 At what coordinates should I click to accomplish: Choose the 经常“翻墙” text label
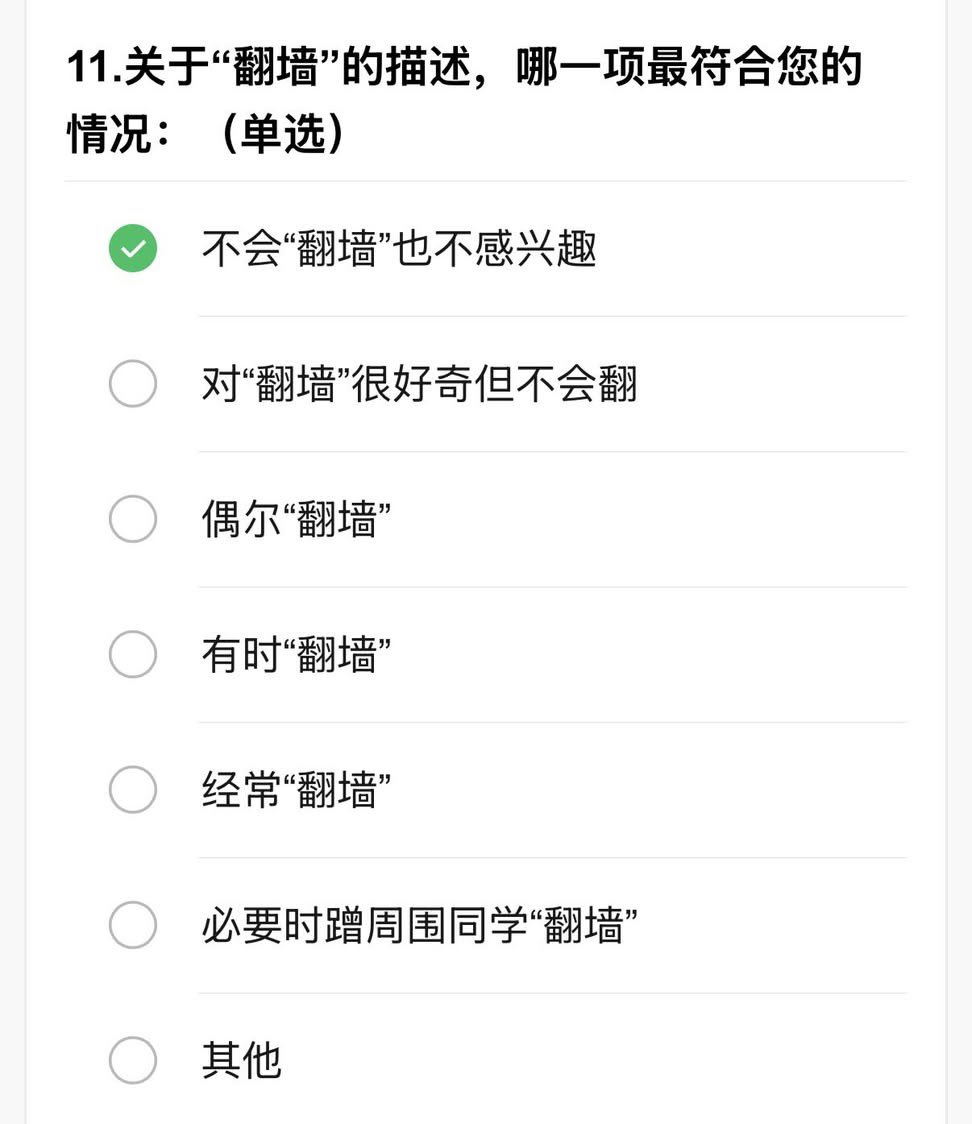296,790
